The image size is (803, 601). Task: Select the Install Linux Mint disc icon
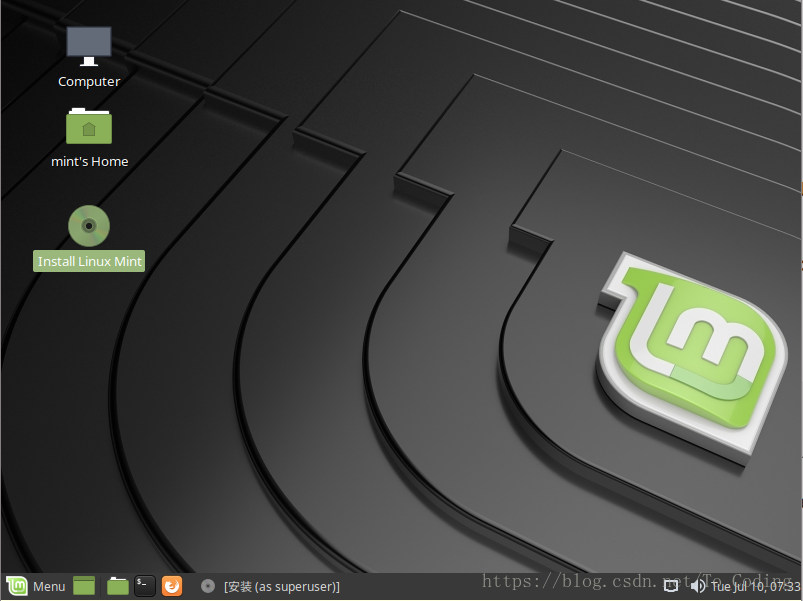[89, 226]
